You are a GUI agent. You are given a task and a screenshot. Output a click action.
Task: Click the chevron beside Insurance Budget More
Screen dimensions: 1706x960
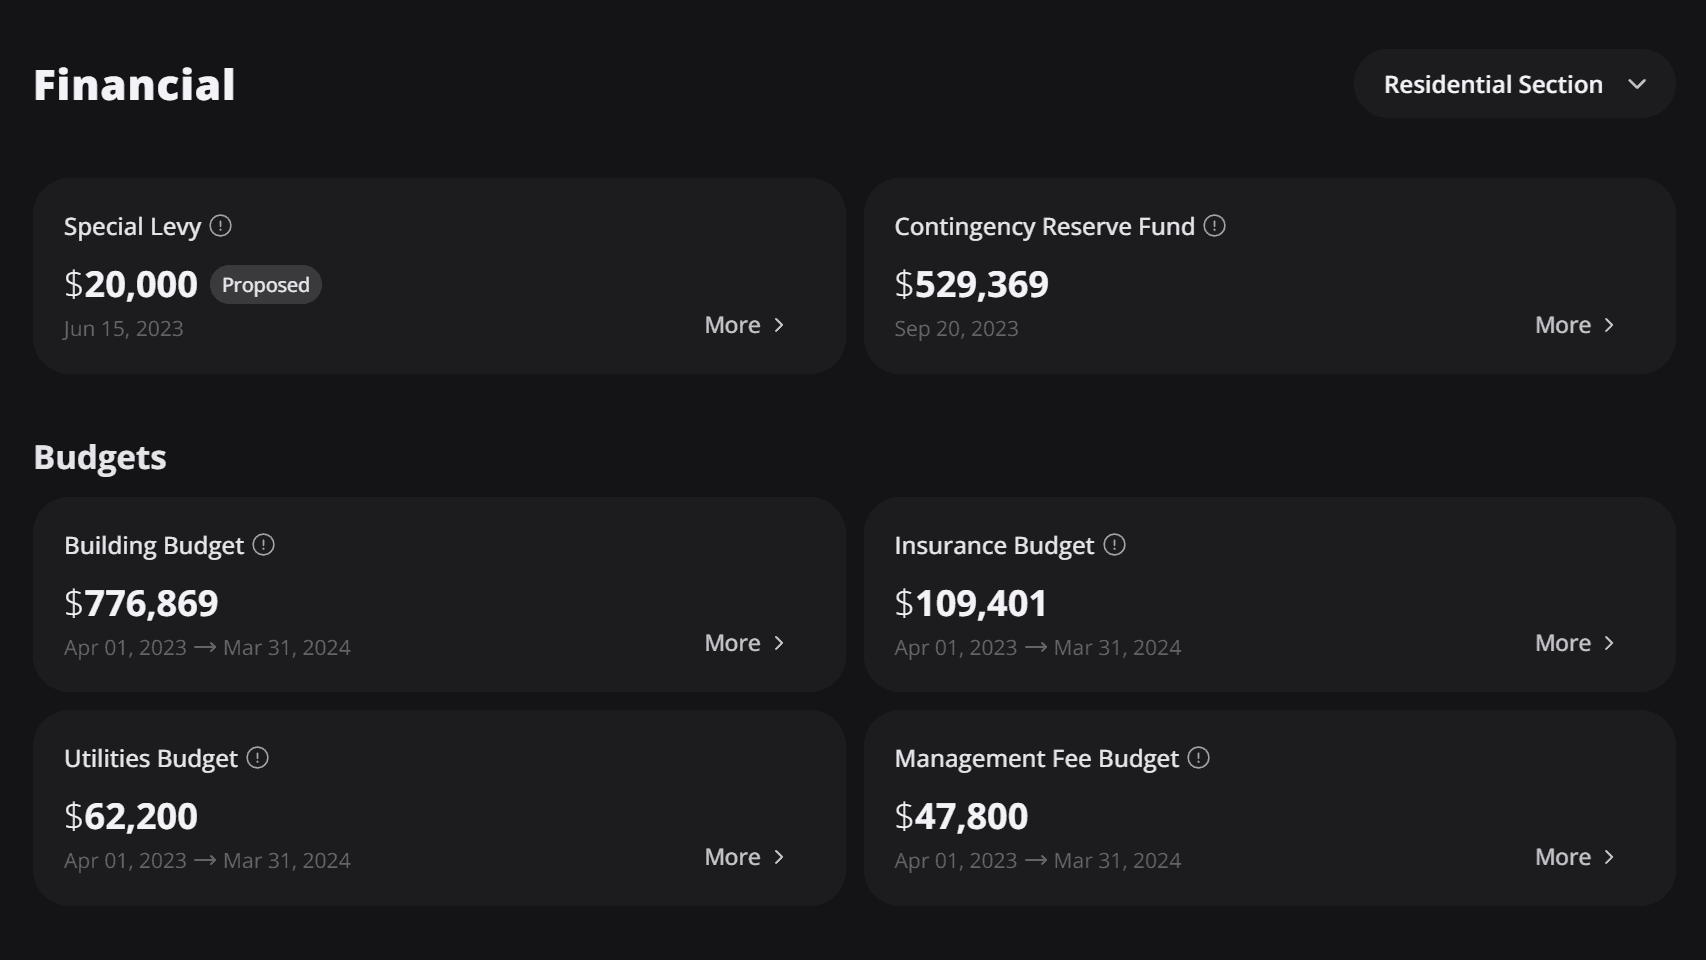click(1608, 643)
